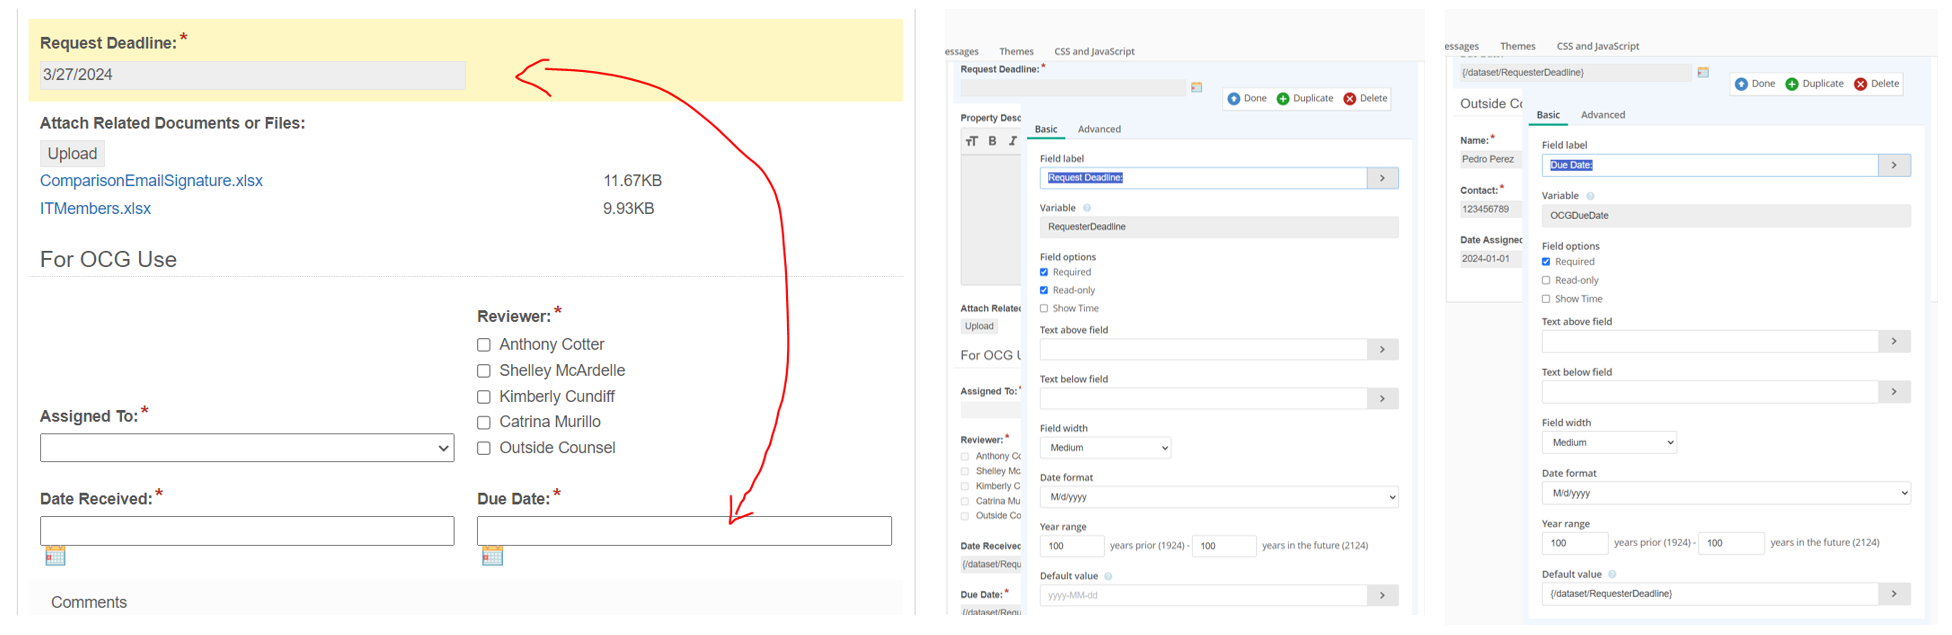Switch to Advanced tab in Request Deadline properties
Image resolution: width=1952 pixels, height=635 pixels.
(1098, 129)
